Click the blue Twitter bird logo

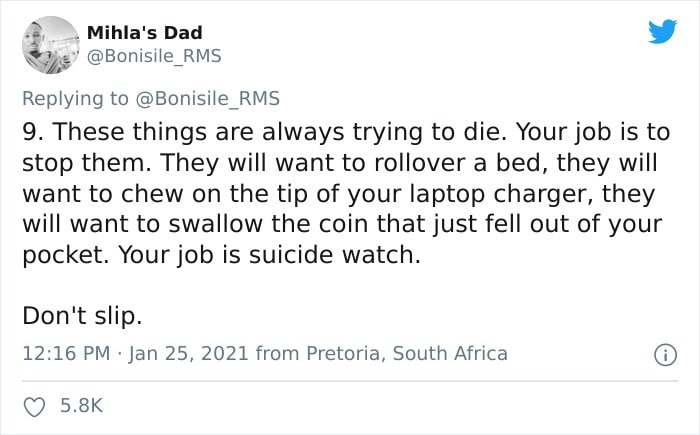pos(662,31)
